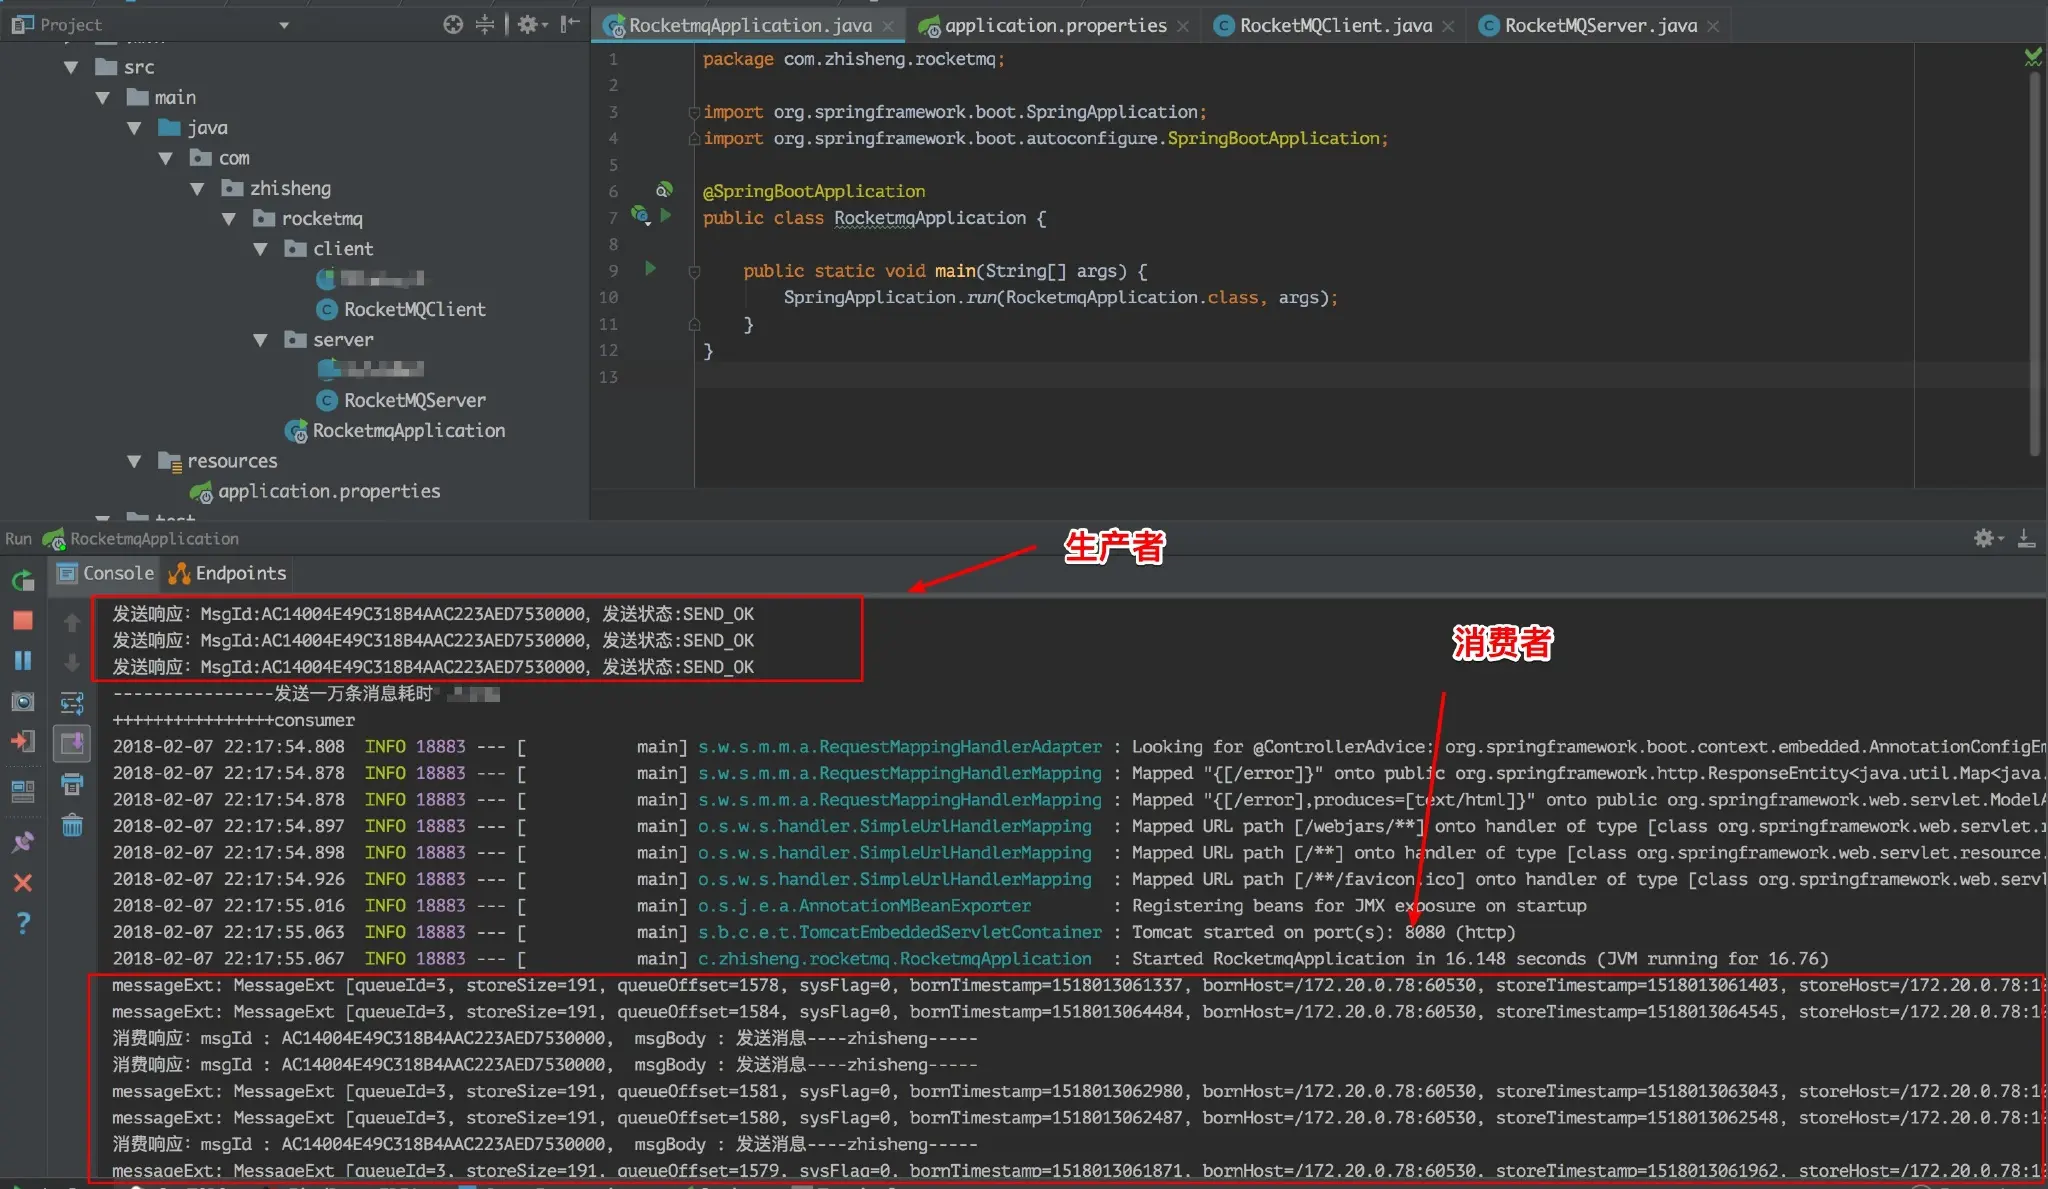Image resolution: width=2048 pixels, height=1189 pixels.
Task: Click the red Stop process button
Action: click(x=22, y=620)
